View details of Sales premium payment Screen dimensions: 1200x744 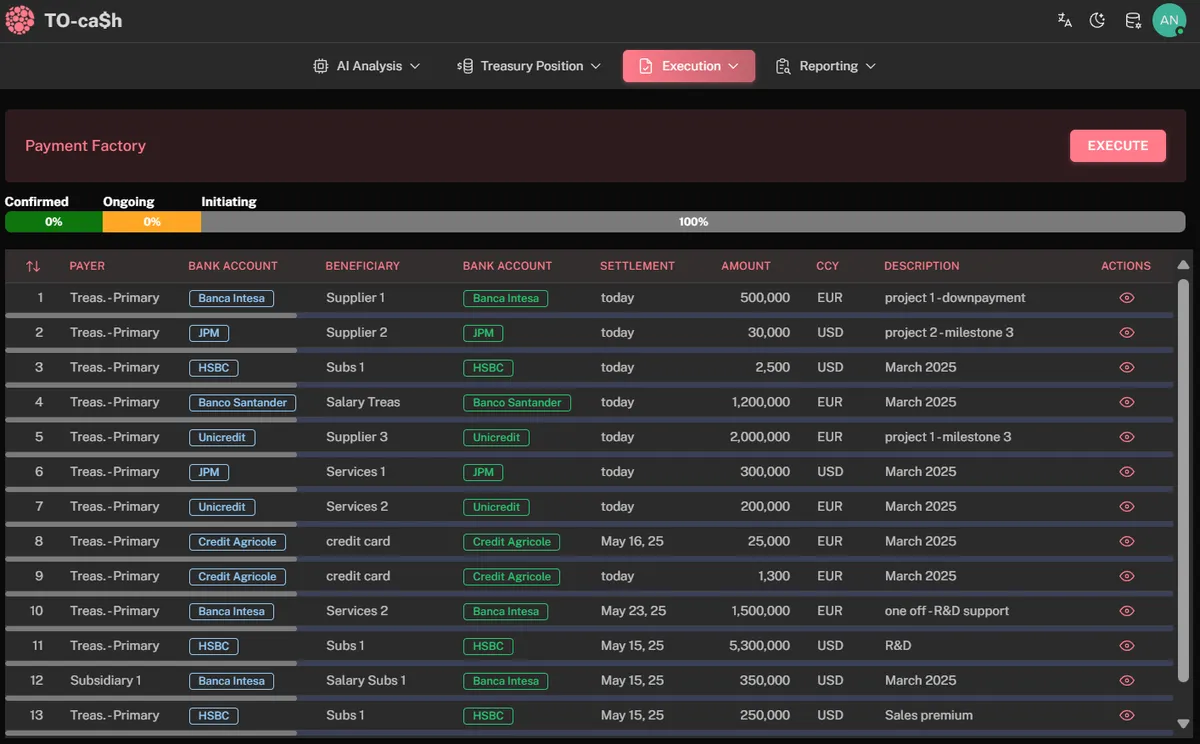click(x=1127, y=715)
